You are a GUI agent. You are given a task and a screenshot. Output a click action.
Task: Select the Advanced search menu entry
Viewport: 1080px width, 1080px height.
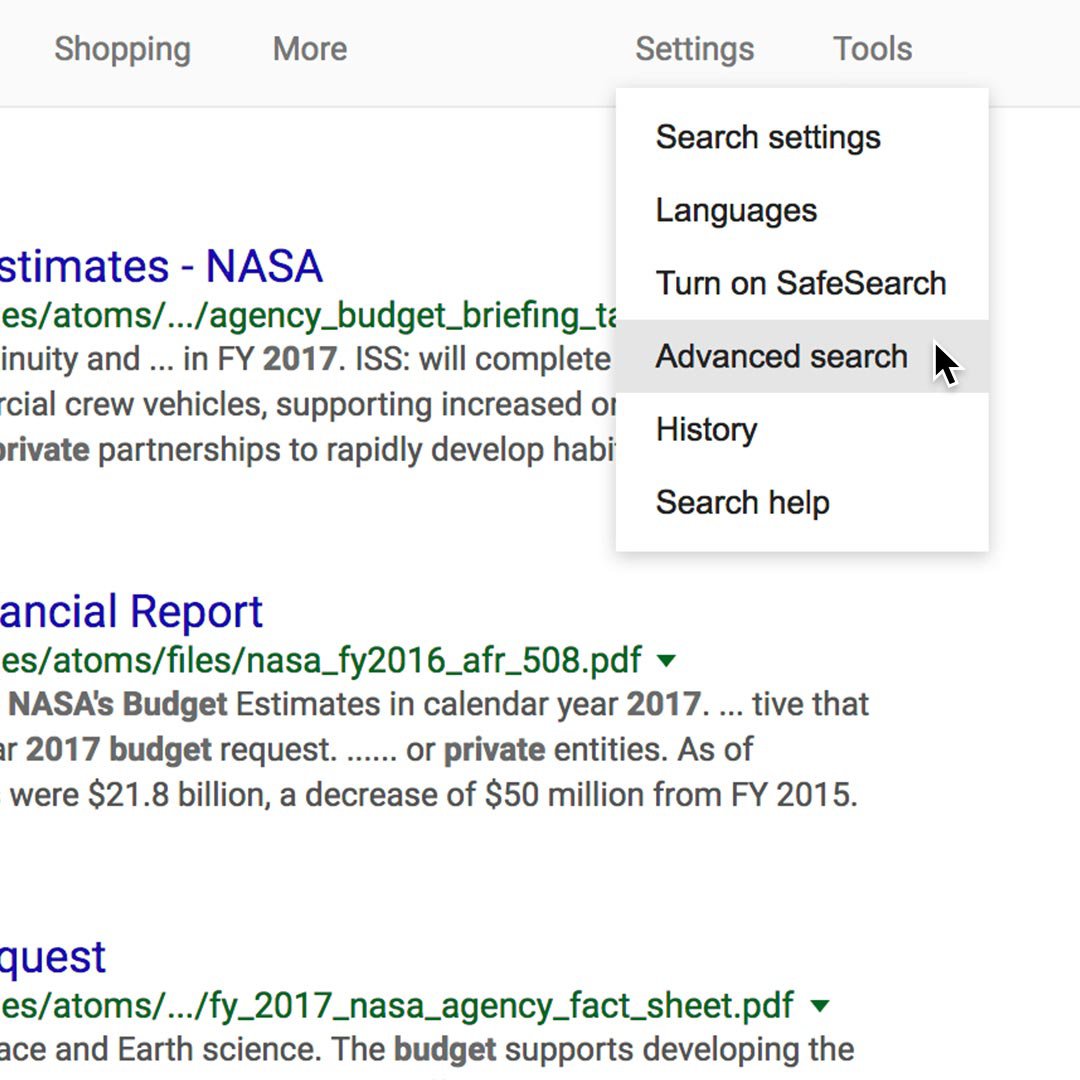tap(802, 356)
